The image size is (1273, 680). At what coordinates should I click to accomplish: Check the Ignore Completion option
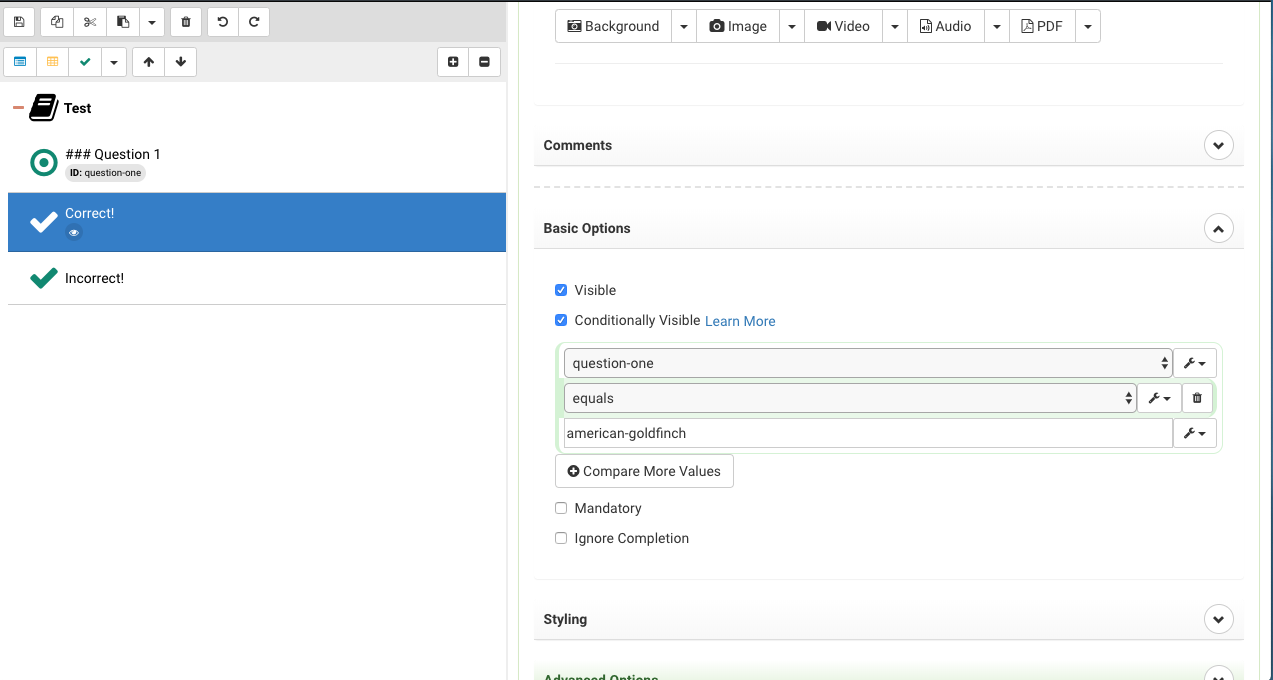(561, 538)
